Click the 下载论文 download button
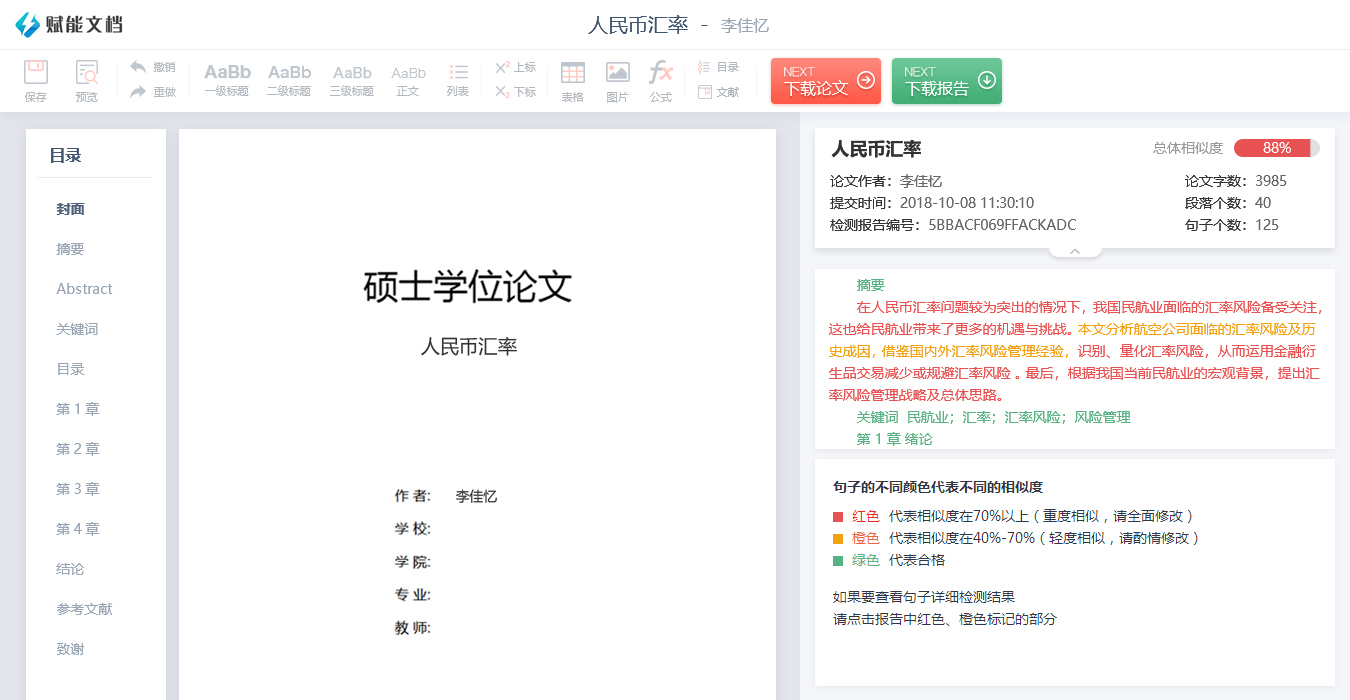 [x=825, y=81]
